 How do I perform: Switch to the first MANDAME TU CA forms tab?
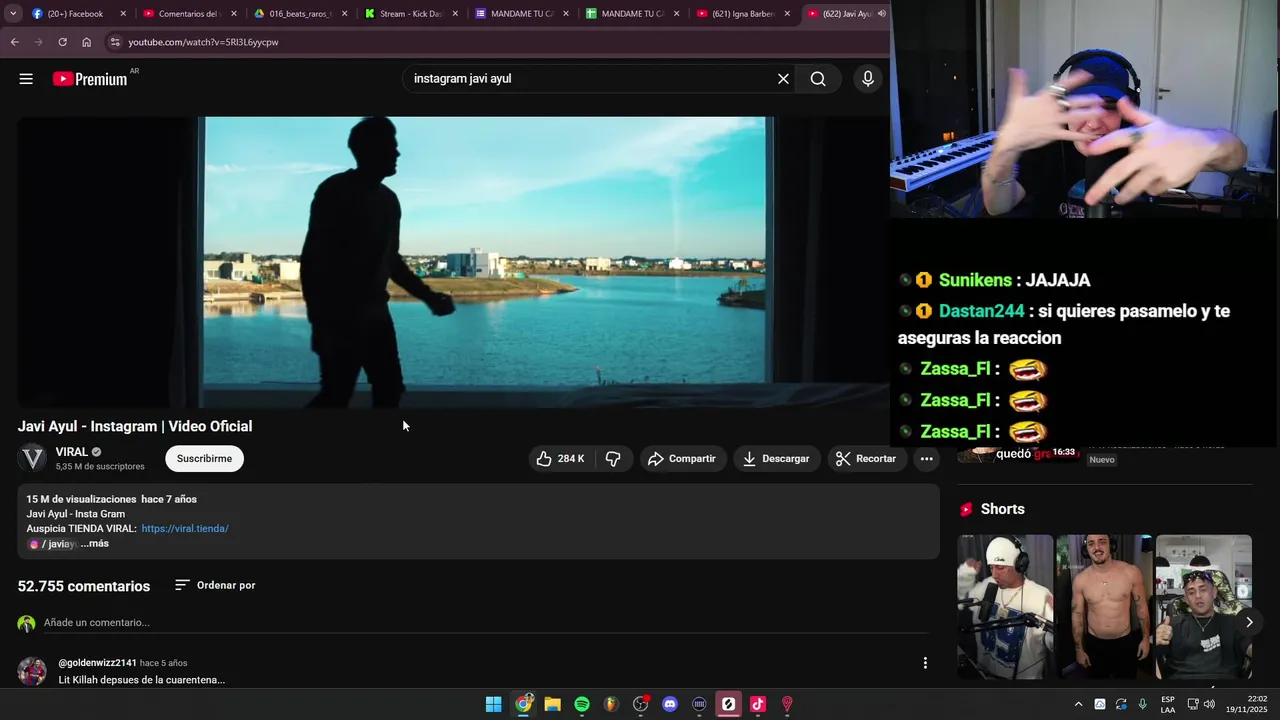(x=521, y=14)
